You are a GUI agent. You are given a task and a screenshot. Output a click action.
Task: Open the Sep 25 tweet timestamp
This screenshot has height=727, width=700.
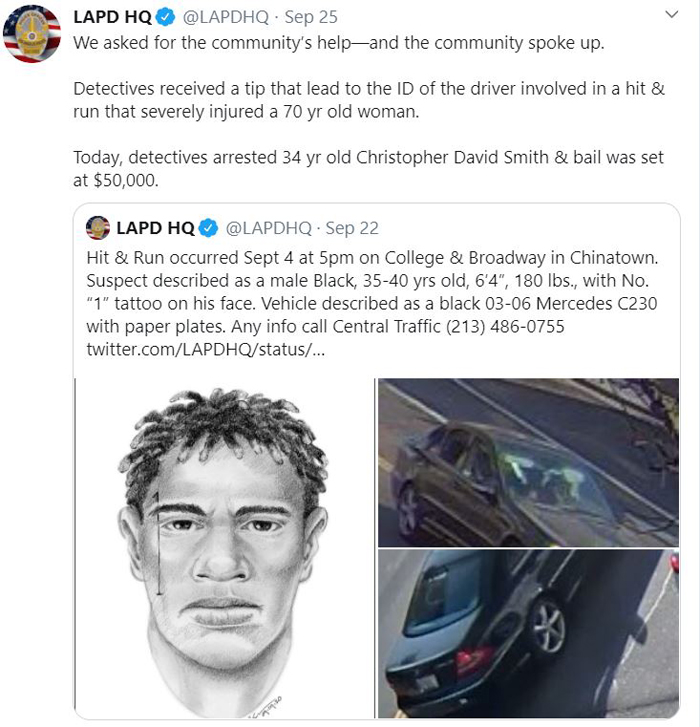pyautogui.click(x=311, y=17)
